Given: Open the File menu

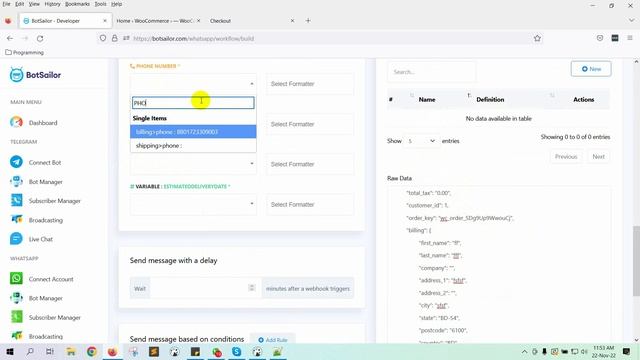Looking at the screenshot, I should pos(7,4).
